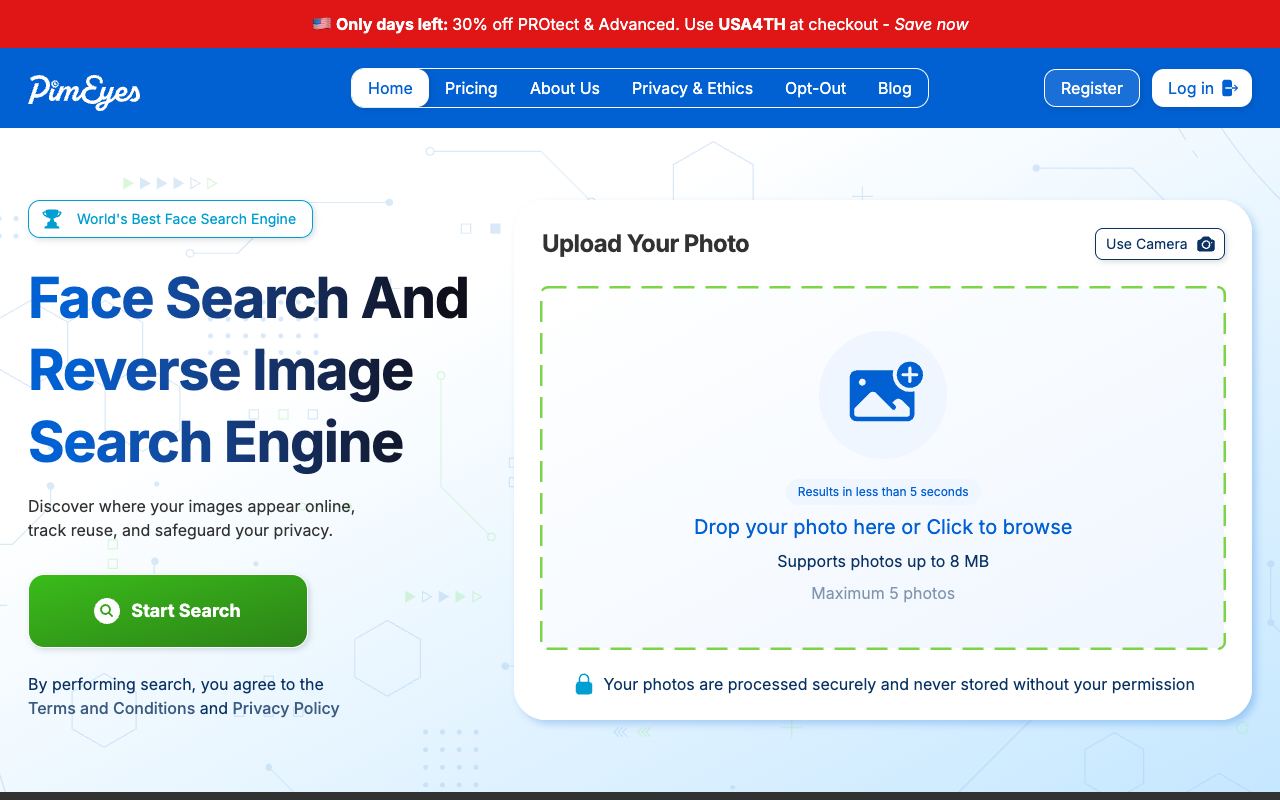Click the image upload icon with plus

coord(885,392)
